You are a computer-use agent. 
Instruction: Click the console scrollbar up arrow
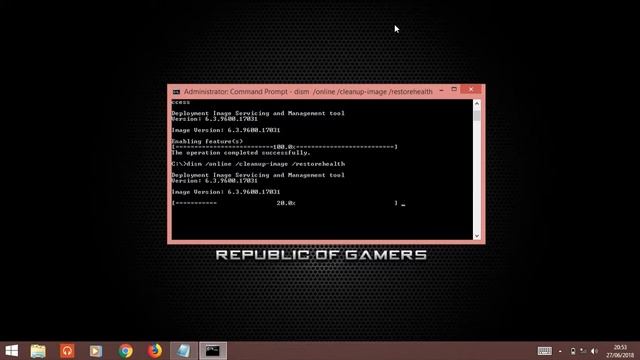pyautogui.click(x=477, y=104)
